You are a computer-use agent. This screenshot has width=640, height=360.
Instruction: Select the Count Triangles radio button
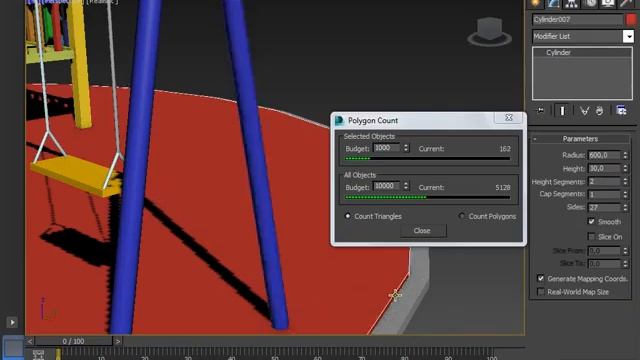point(347,216)
